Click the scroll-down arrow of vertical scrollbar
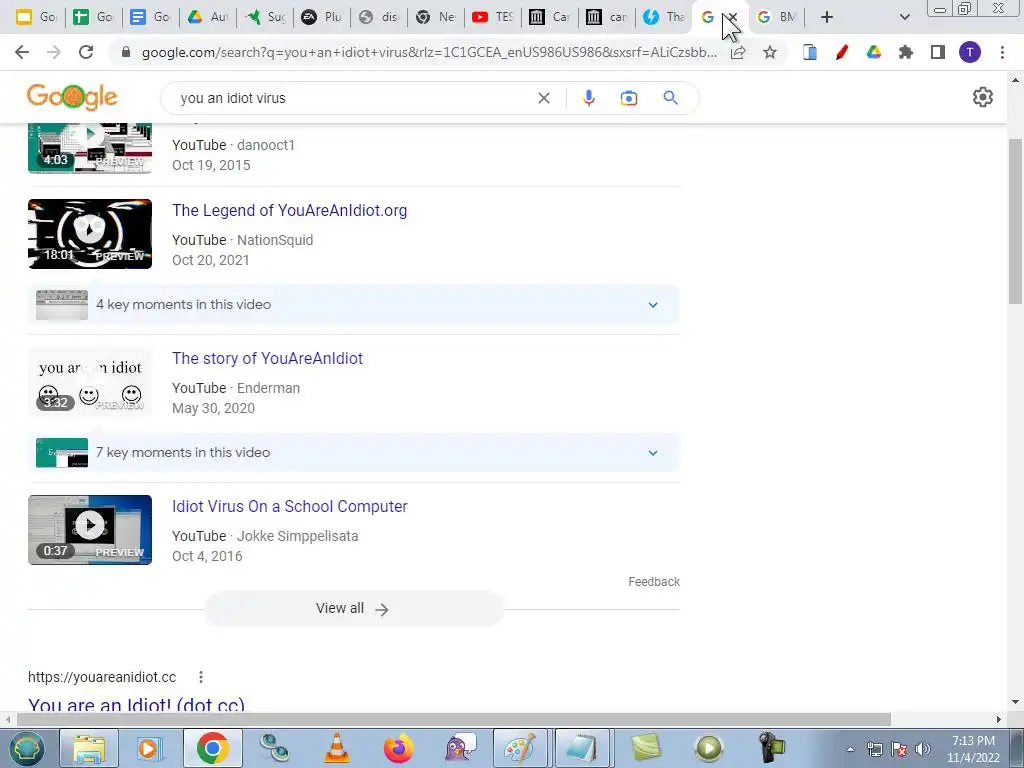 pos(1015,702)
